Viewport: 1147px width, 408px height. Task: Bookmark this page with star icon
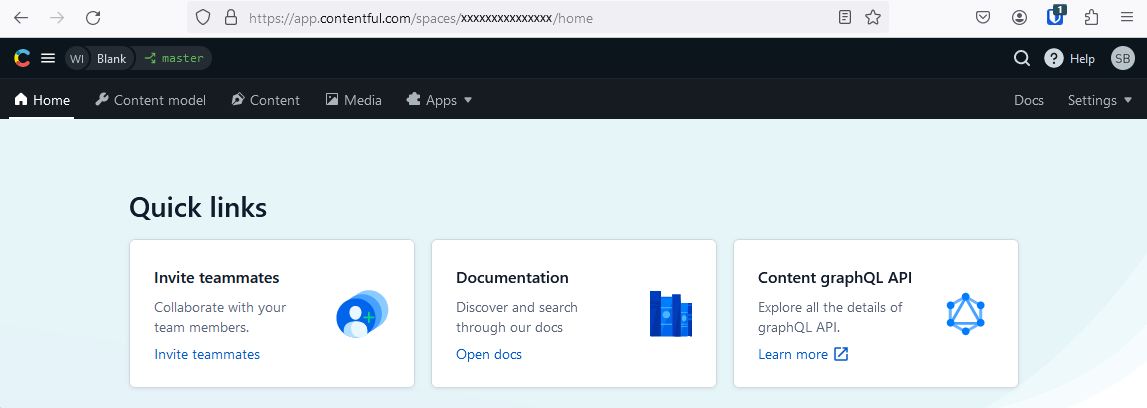pyautogui.click(x=873, y=18)
